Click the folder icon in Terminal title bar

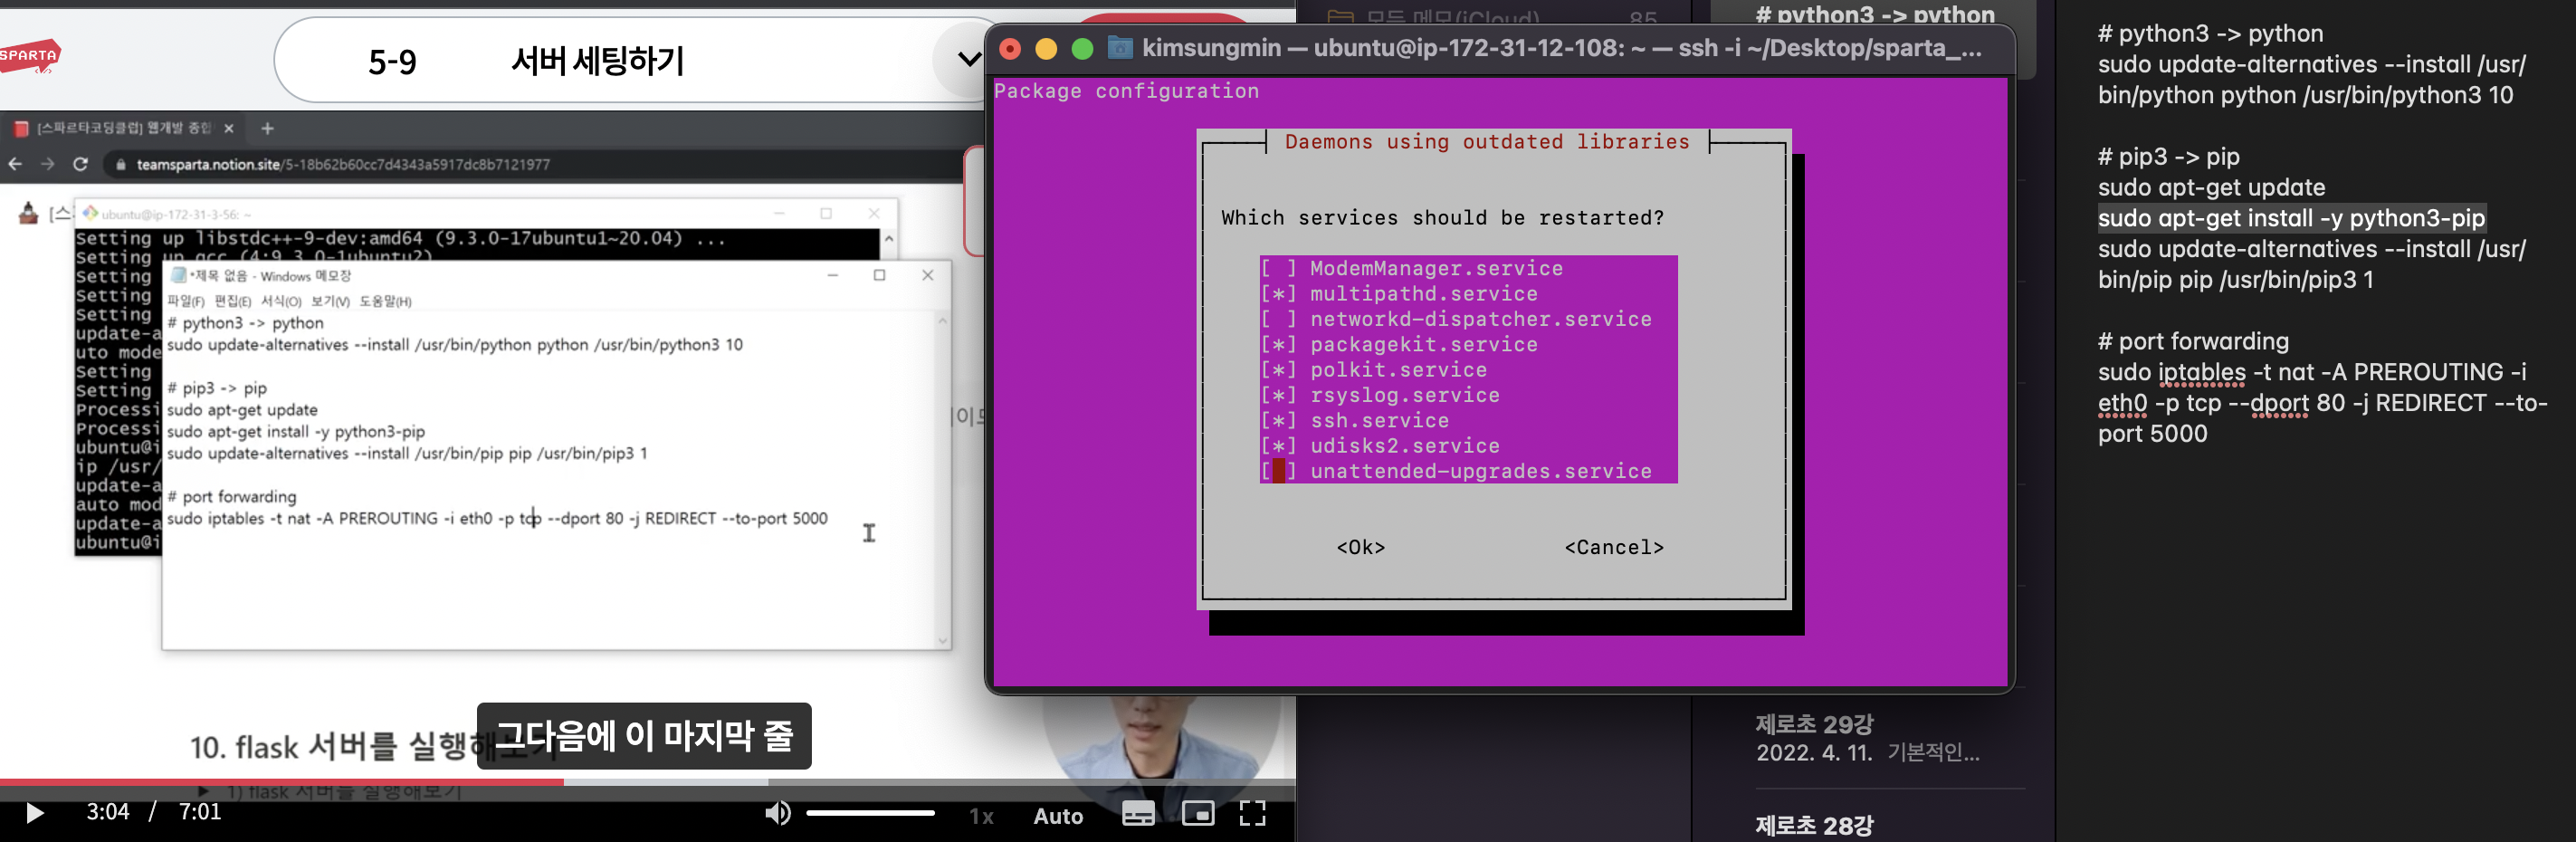click(x=1120, y=48)
